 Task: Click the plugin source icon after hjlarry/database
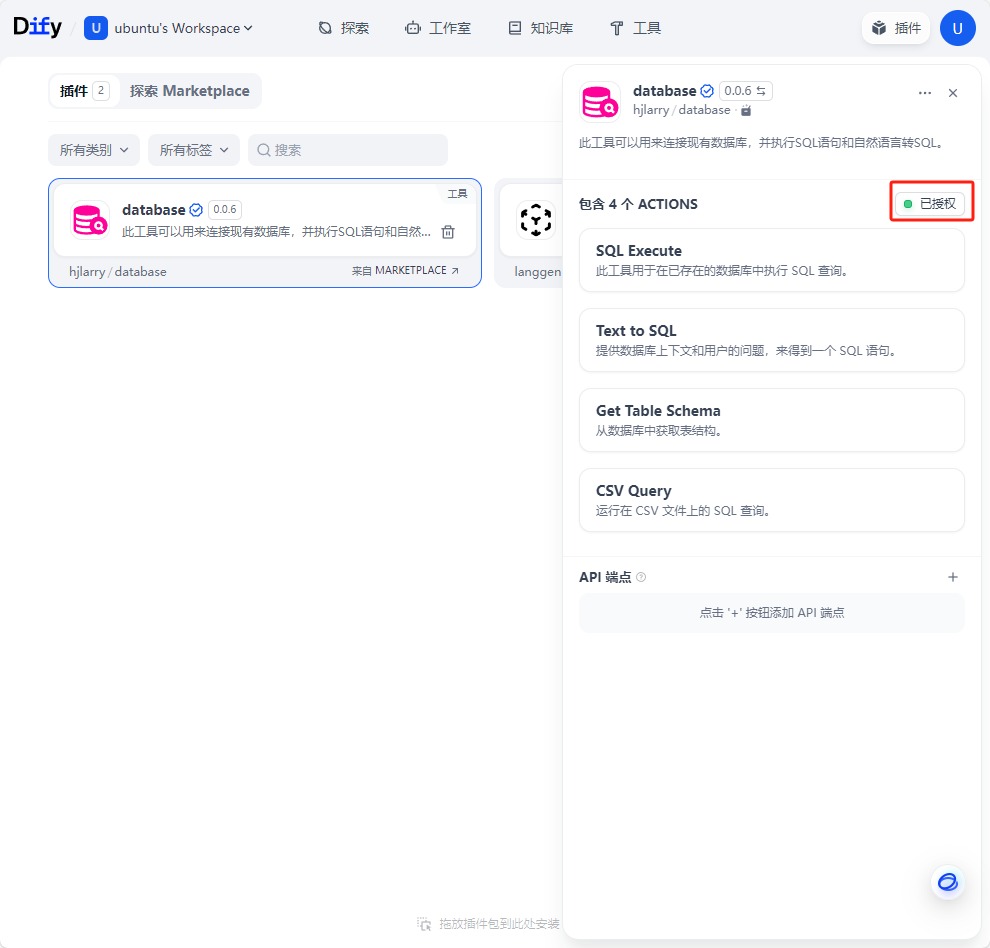click(x=746, y=111)
